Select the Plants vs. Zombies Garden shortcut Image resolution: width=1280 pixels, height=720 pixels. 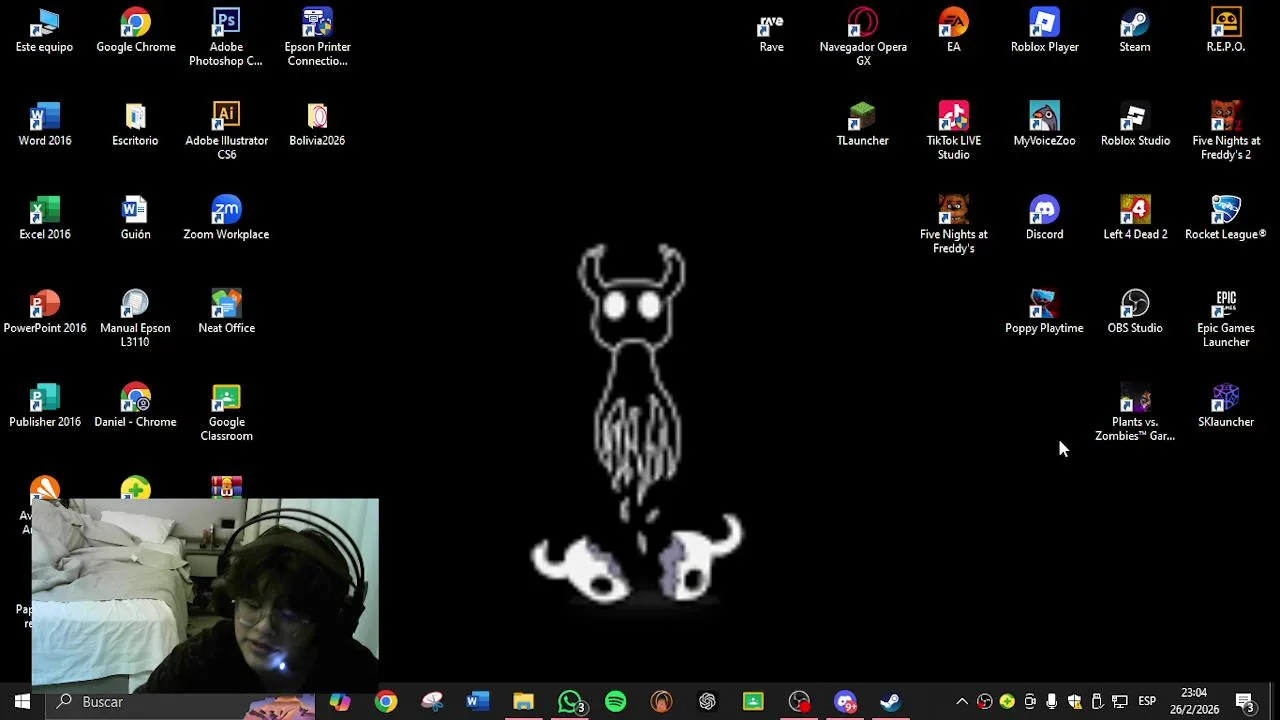(x=1135, y=414)
